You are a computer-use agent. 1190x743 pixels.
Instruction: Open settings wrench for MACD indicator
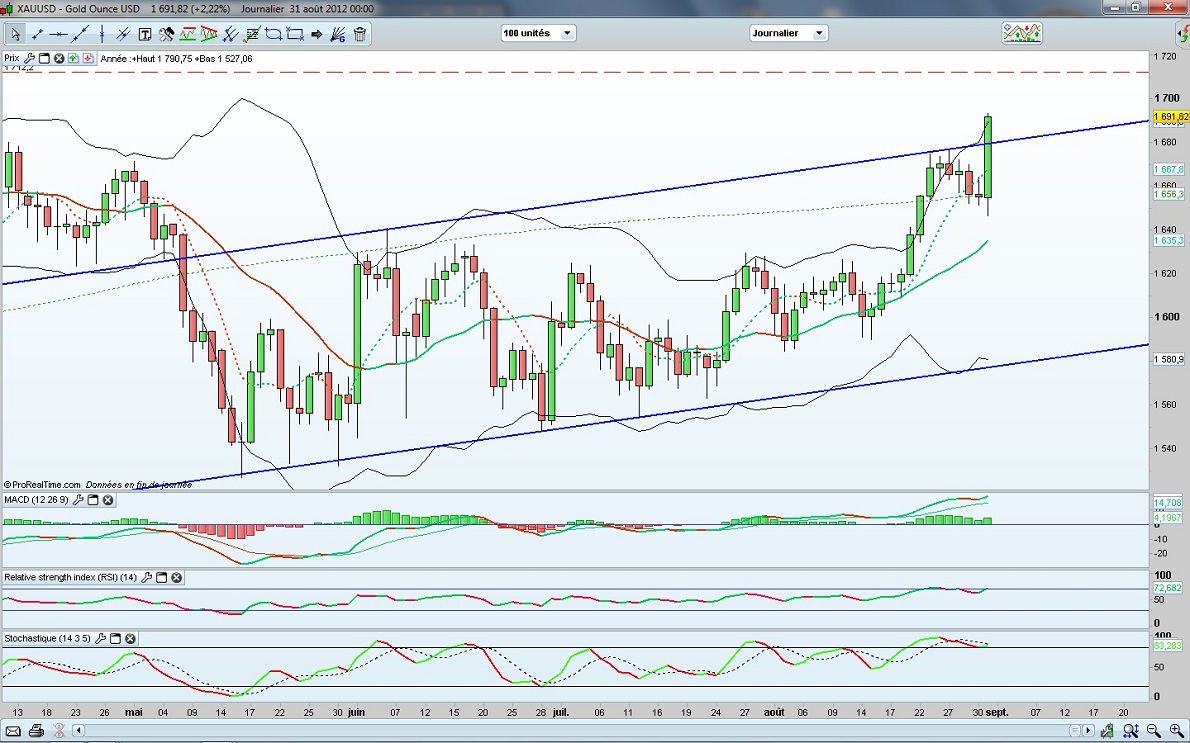78,500
